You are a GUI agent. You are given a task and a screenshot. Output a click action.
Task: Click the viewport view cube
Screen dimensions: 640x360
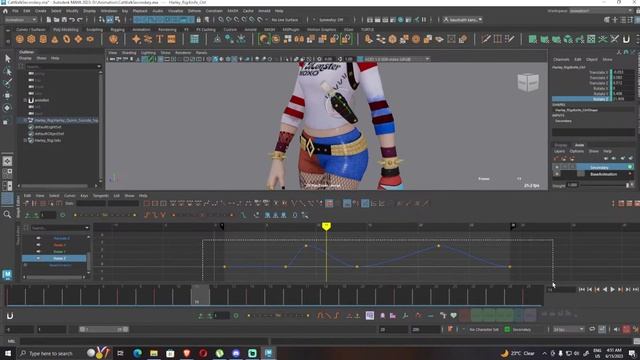(528, 82)
